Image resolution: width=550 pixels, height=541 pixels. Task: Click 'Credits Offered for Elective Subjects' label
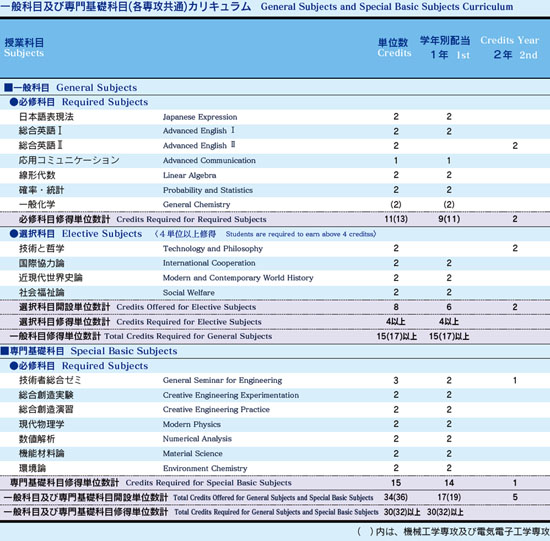click(186, 307)
